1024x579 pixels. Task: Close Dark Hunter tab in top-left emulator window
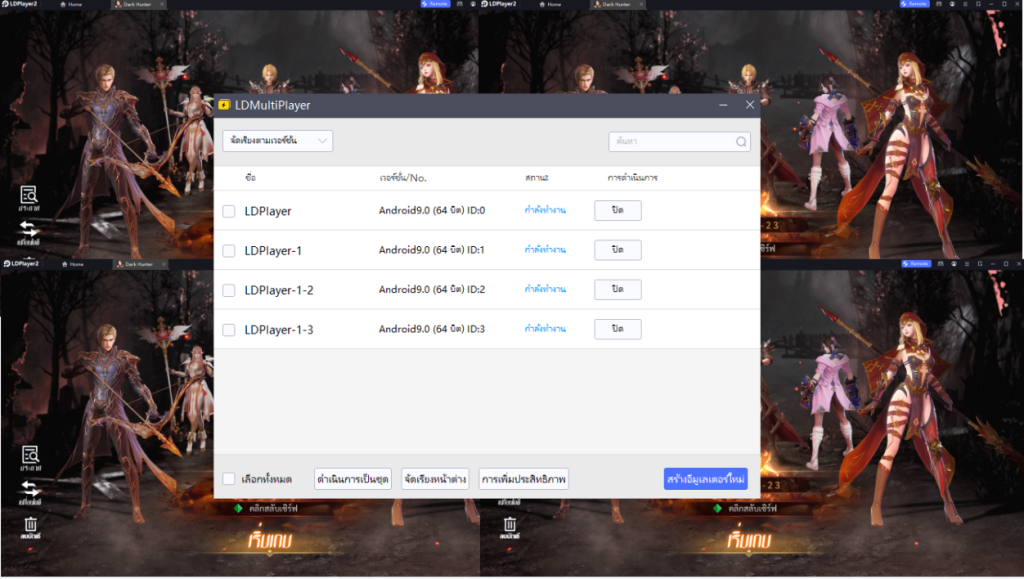[x=162, y=5]
